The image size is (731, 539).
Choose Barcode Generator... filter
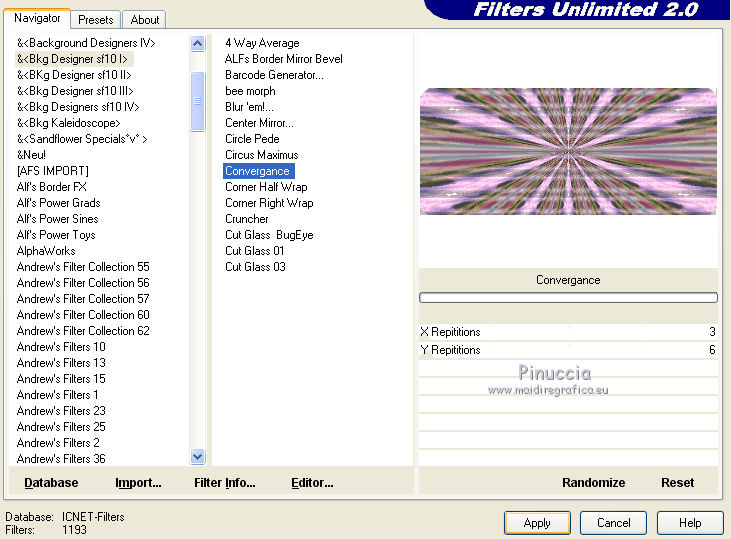tap(274, 75)
